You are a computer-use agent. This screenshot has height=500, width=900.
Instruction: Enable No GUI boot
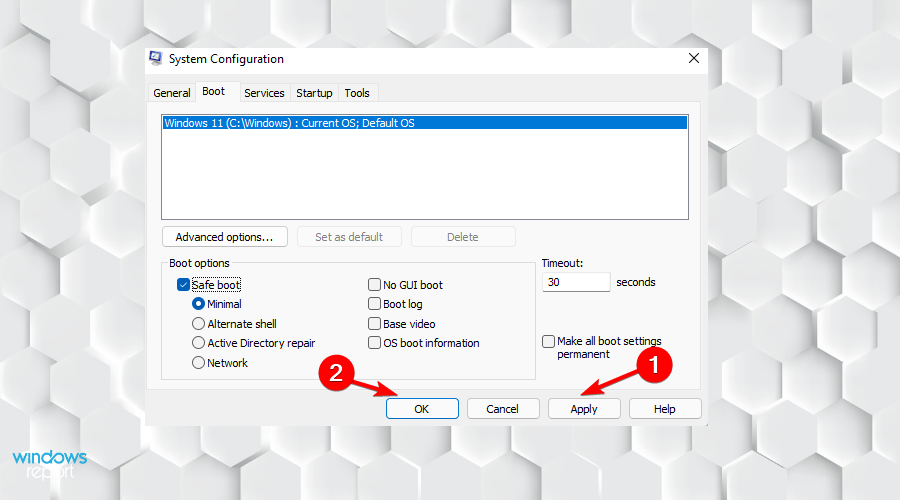374,285
